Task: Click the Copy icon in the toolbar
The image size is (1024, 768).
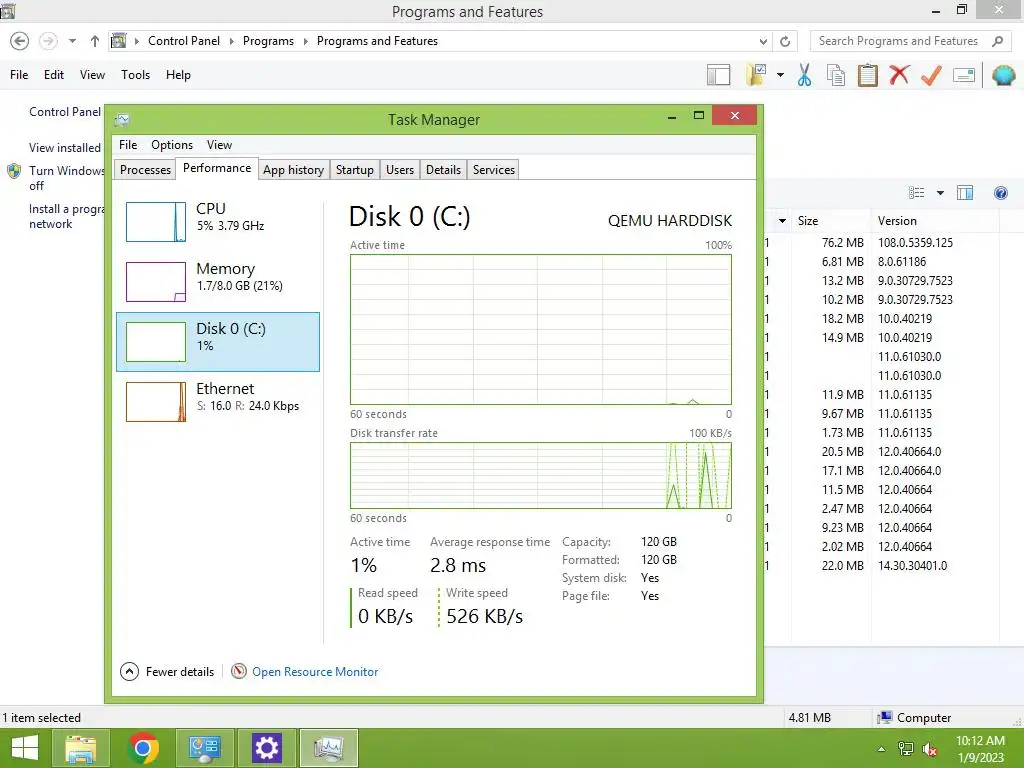Action: coord(836,75)
